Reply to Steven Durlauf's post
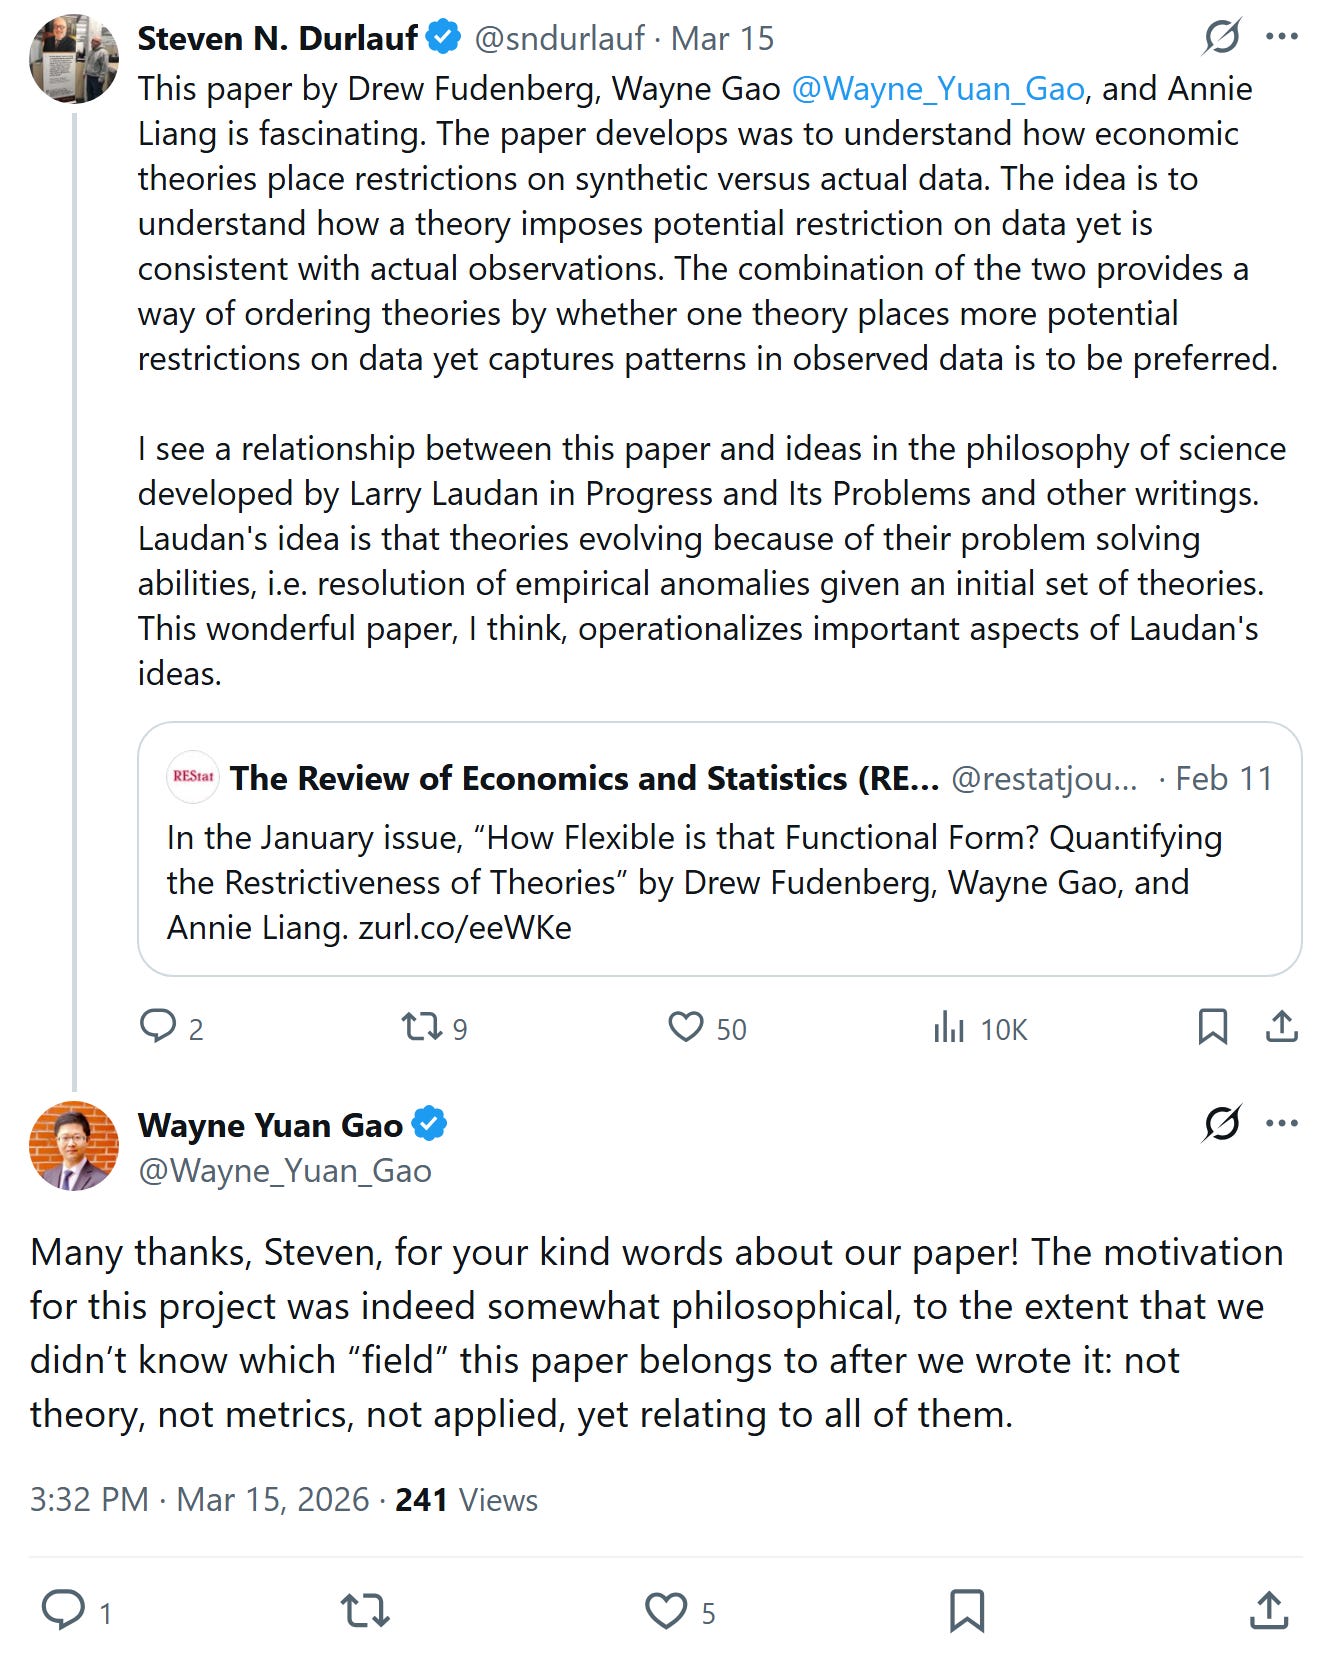 click(x=158, y=1027)
